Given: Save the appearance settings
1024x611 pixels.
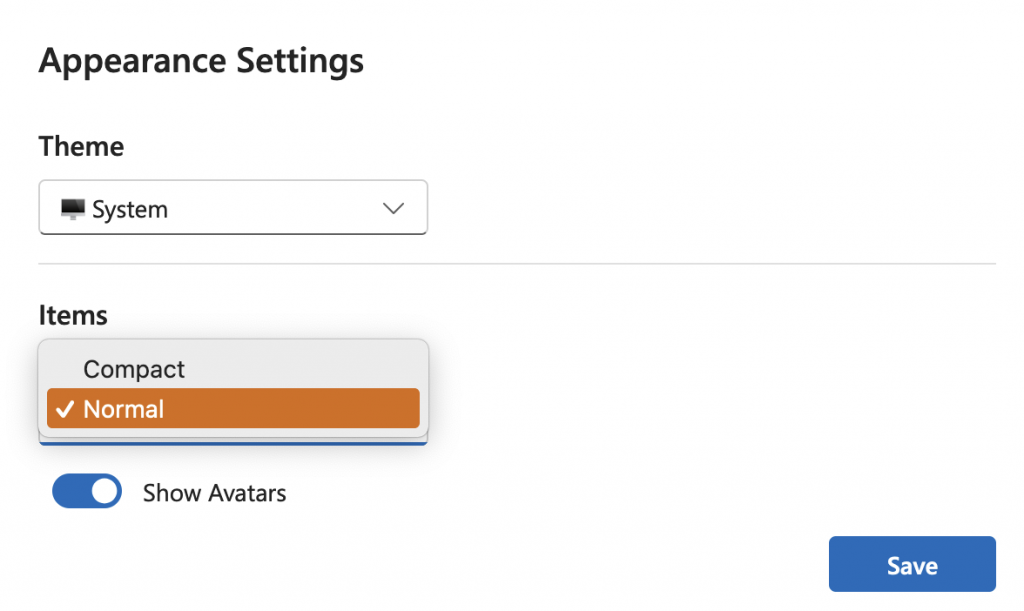Looking at the screenshot, I should point(911,563).
